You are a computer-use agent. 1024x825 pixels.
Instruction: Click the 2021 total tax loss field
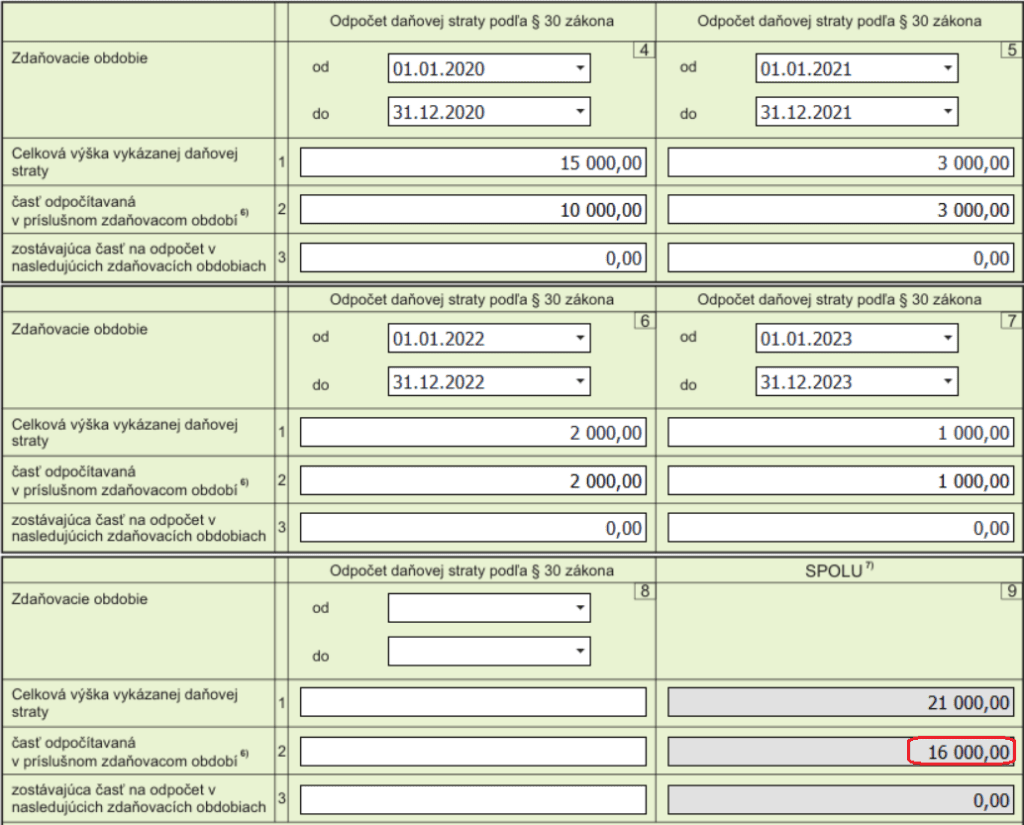tap(840, 163)
